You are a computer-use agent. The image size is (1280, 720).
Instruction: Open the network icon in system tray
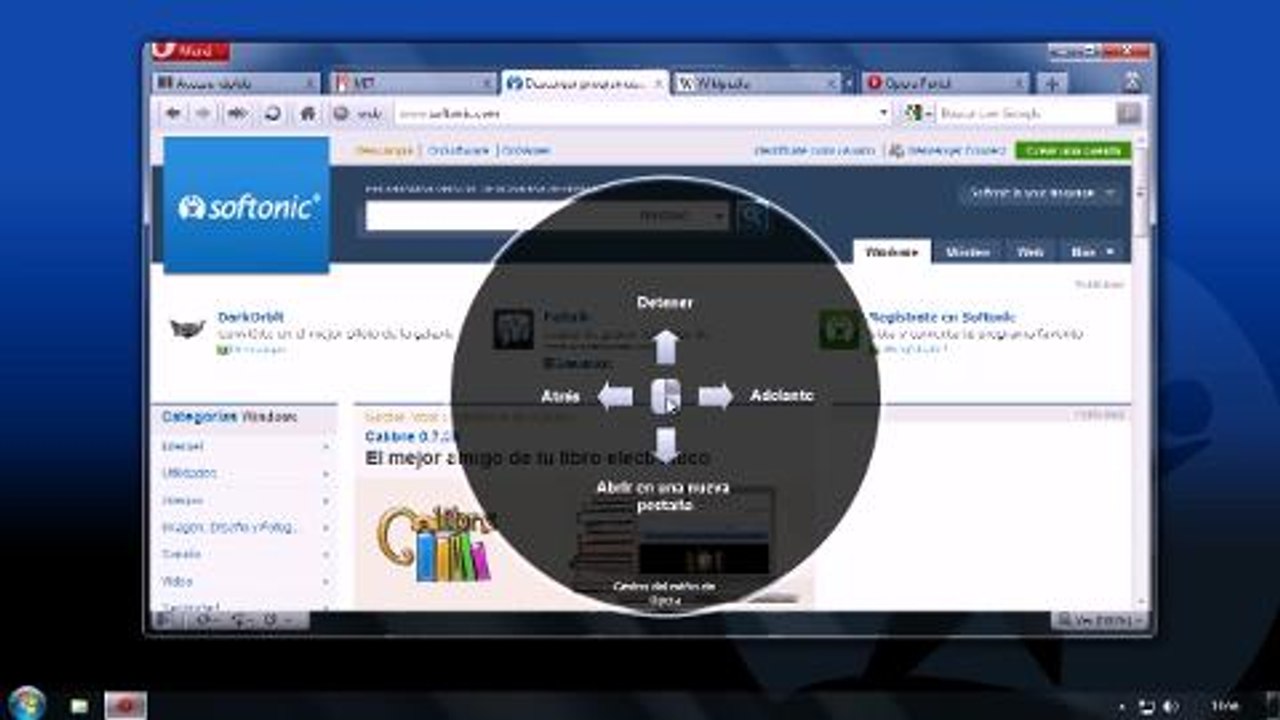pyautogui.click(x=1146, y=706)
